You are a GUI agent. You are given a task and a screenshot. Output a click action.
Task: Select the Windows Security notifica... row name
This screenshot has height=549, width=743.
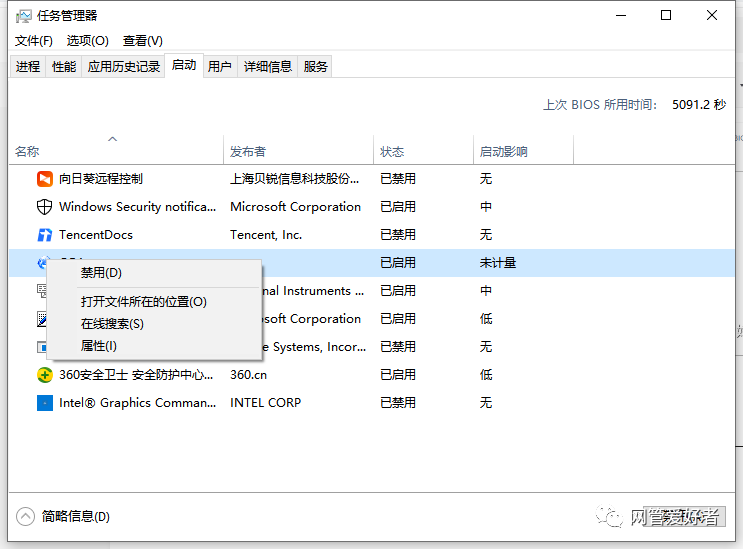(x=137, y=207)
